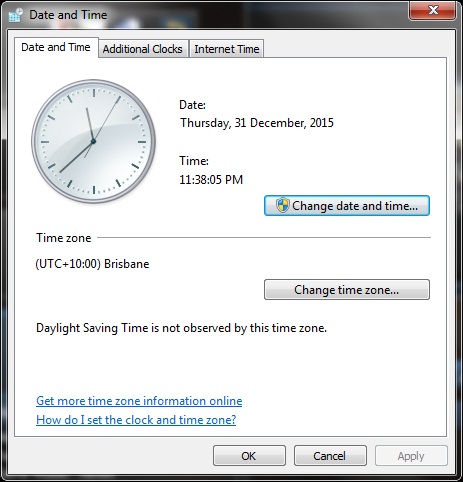The height and width of the screenshot is (482, 463).
Task: Click the Daylight Saving Time notice text
Action: 181,328
